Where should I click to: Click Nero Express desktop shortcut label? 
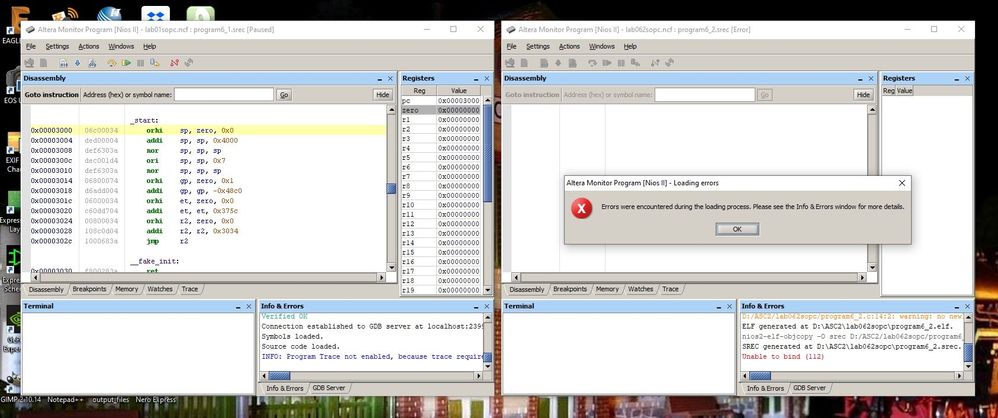pyautogui.click(x=155, y=400)
